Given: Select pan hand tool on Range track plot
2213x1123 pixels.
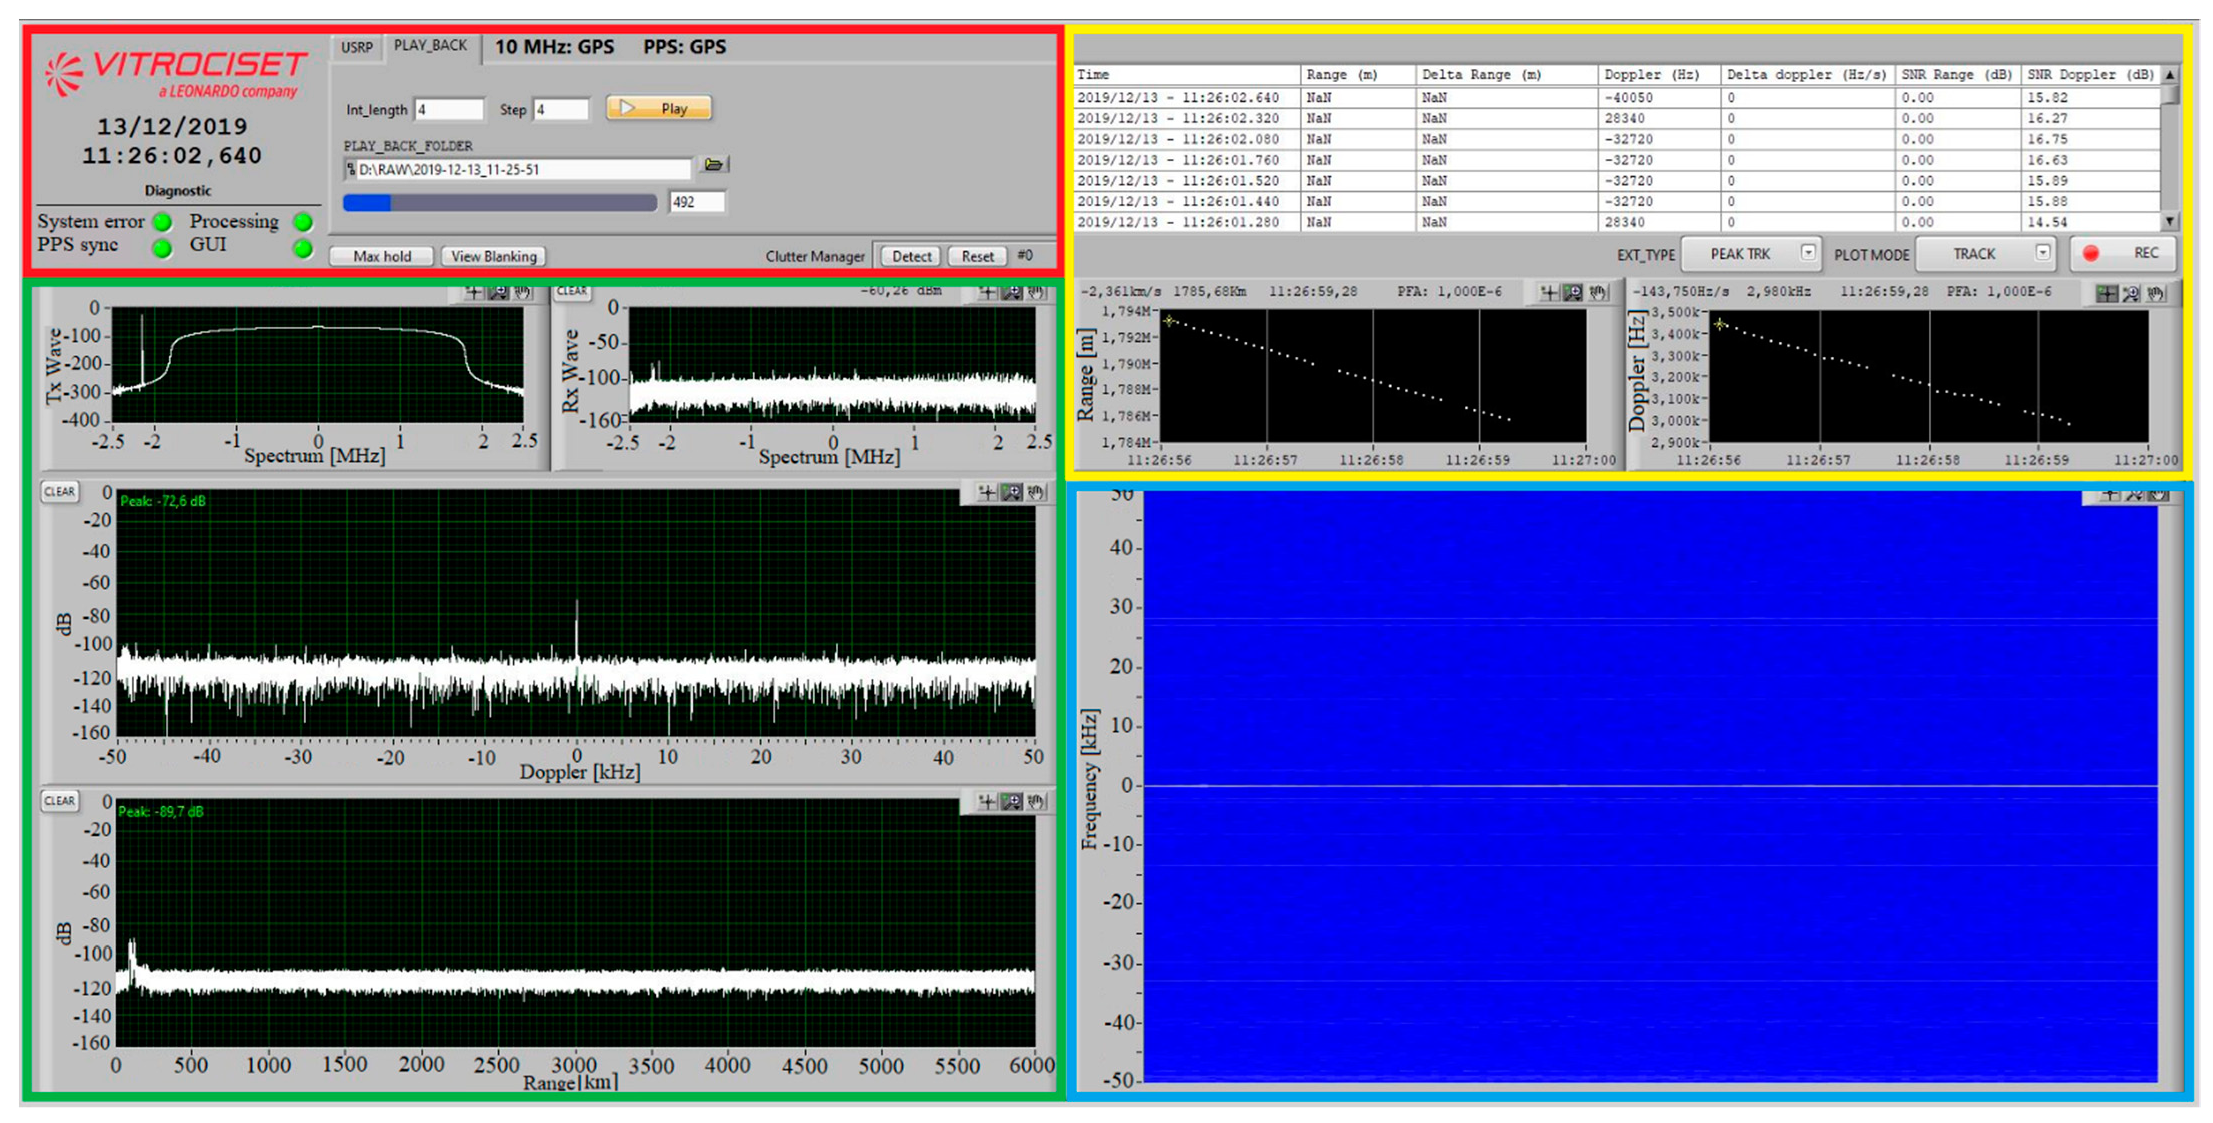Looking at the screenshot, I should pyautogui.click(x=1597, y=292).
